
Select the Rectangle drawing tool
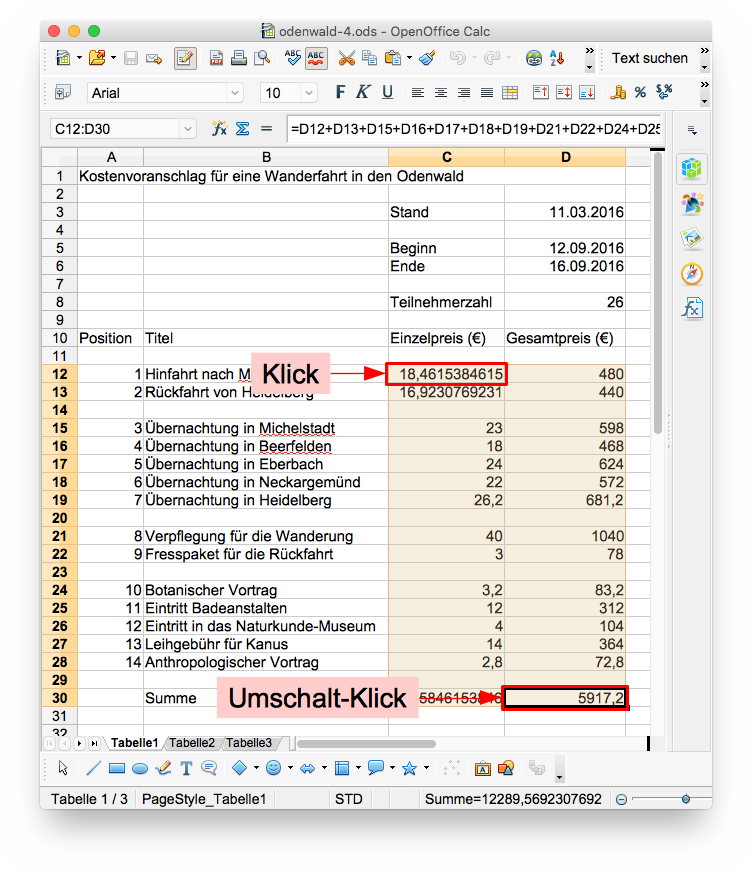117,768
